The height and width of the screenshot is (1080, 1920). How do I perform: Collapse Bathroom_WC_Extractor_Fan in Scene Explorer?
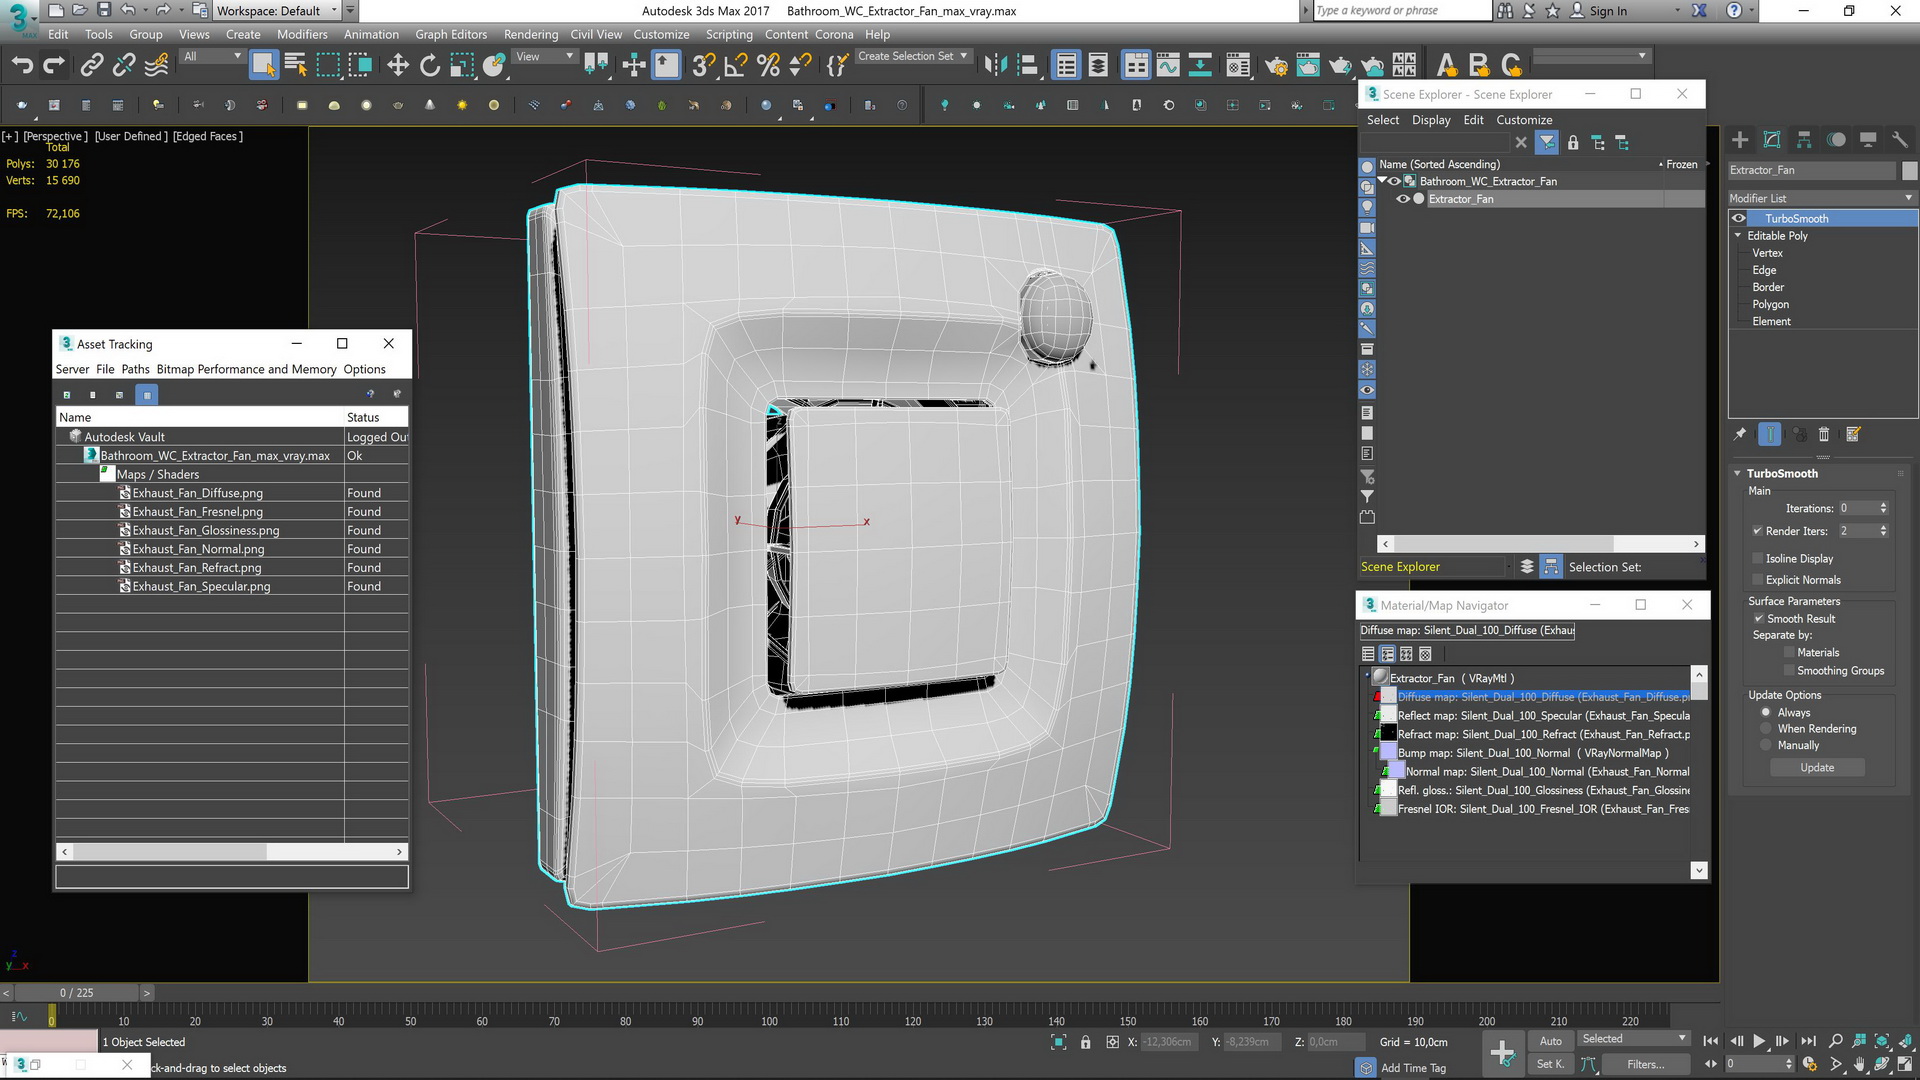[x=1382, y=181]
